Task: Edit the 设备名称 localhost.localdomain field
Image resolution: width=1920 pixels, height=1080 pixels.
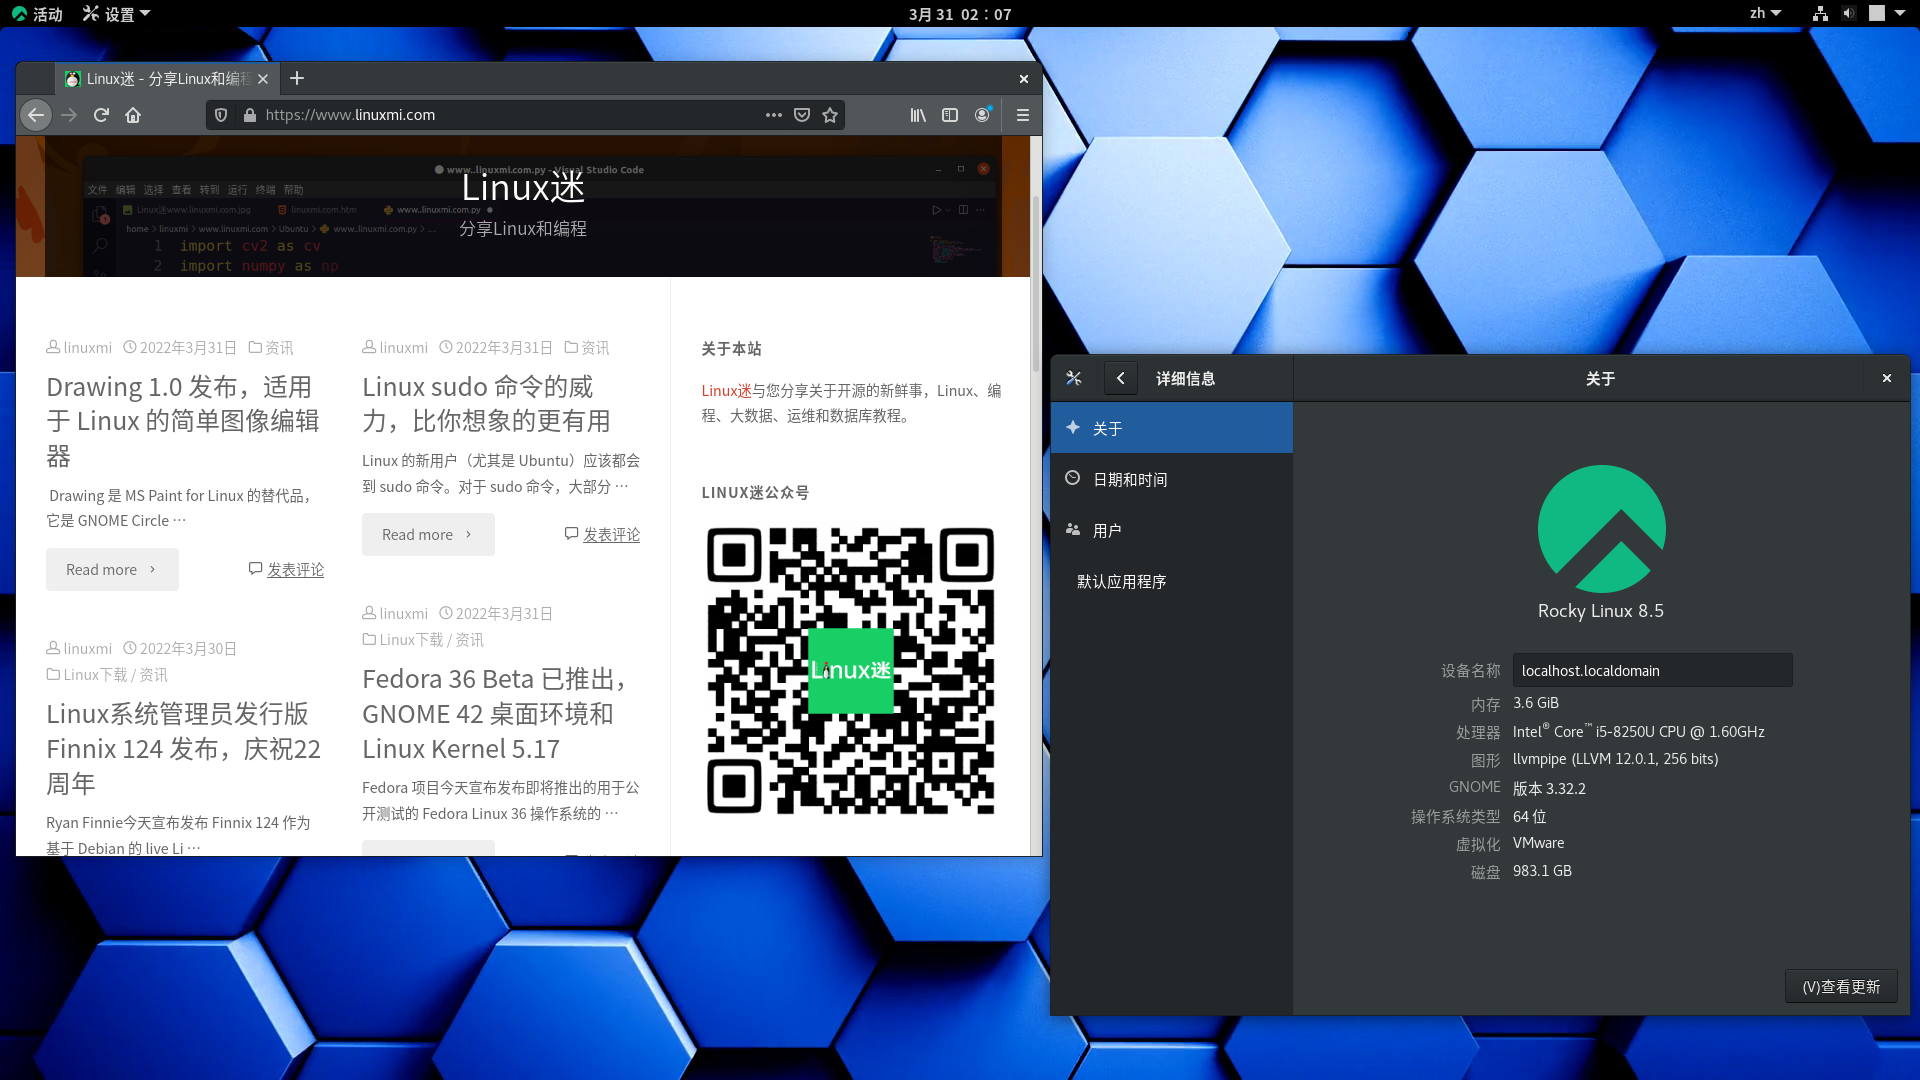Action: point(1652,670)
